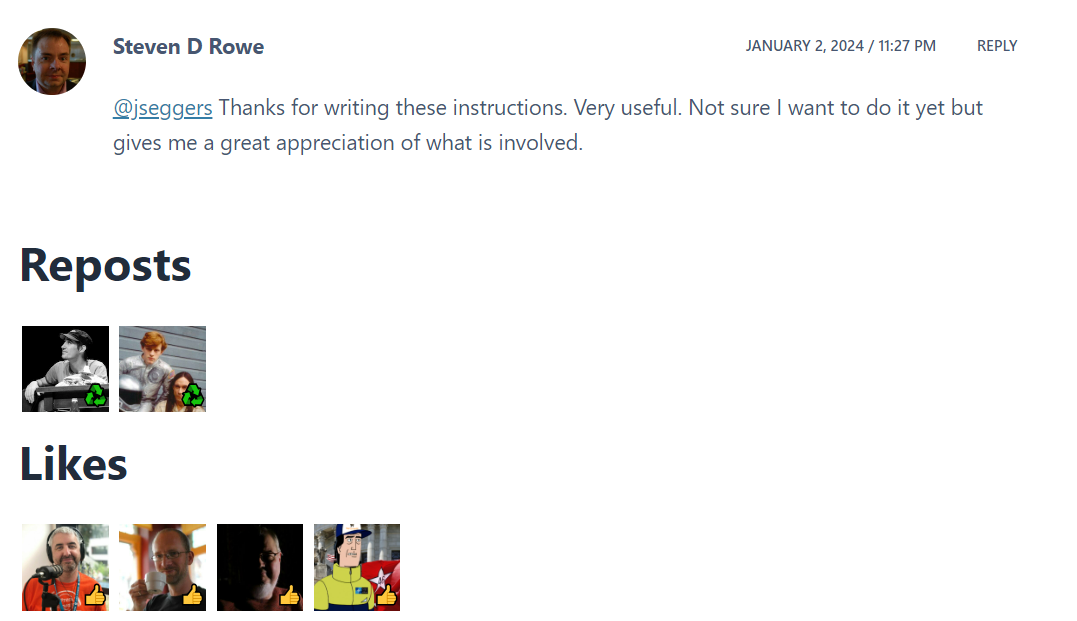Screen dimensions: 1077x621
Task: Click the Likes section heading
Action: click(x=74, y=465)
